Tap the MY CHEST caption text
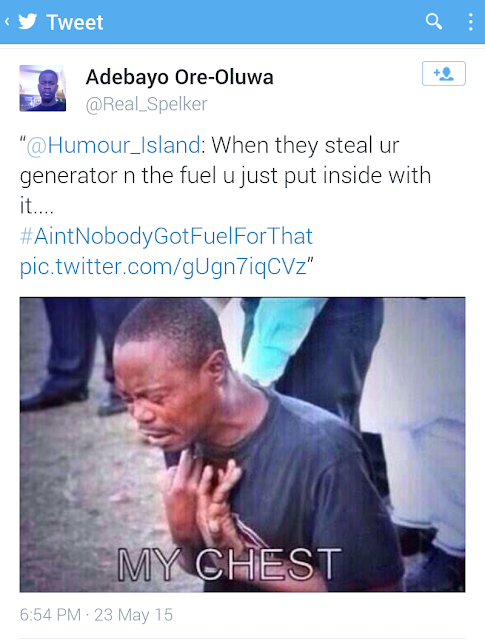 (x=229, y=564)
